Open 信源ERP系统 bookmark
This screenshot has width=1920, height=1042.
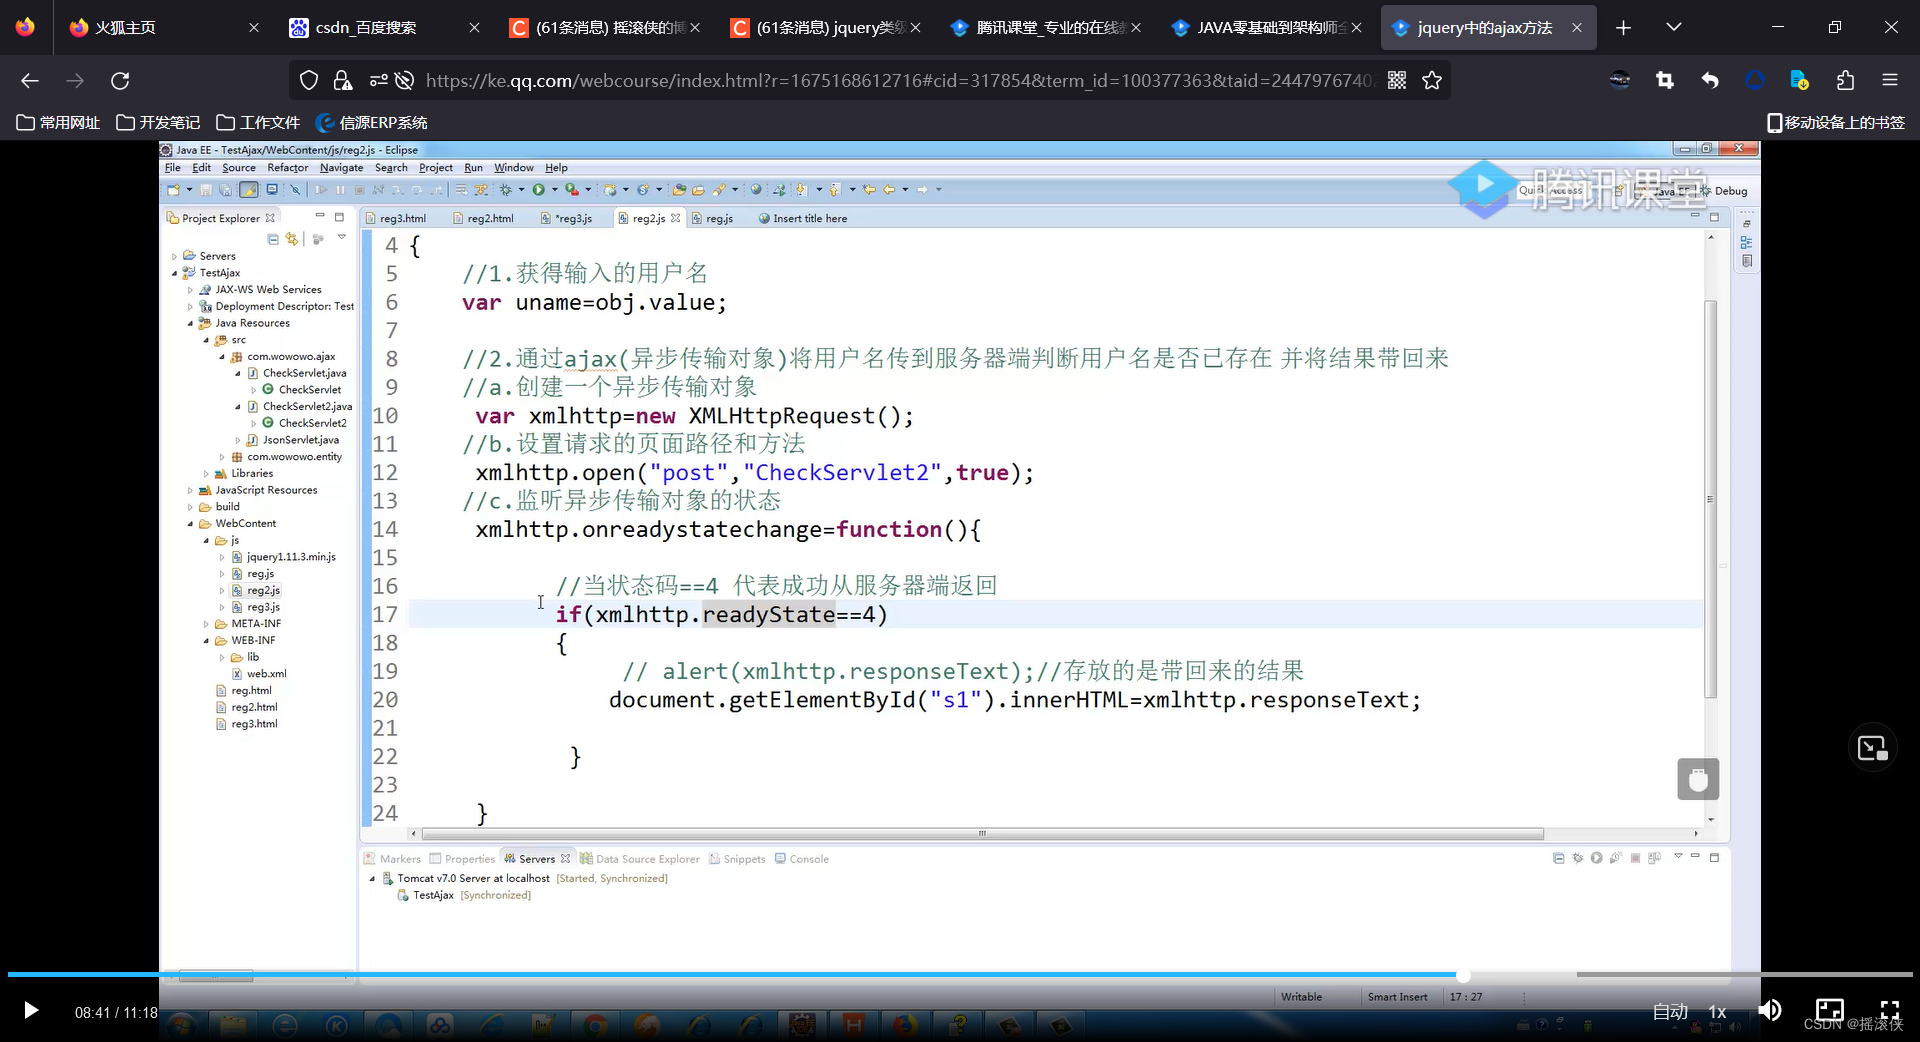[x=371, y=123]
